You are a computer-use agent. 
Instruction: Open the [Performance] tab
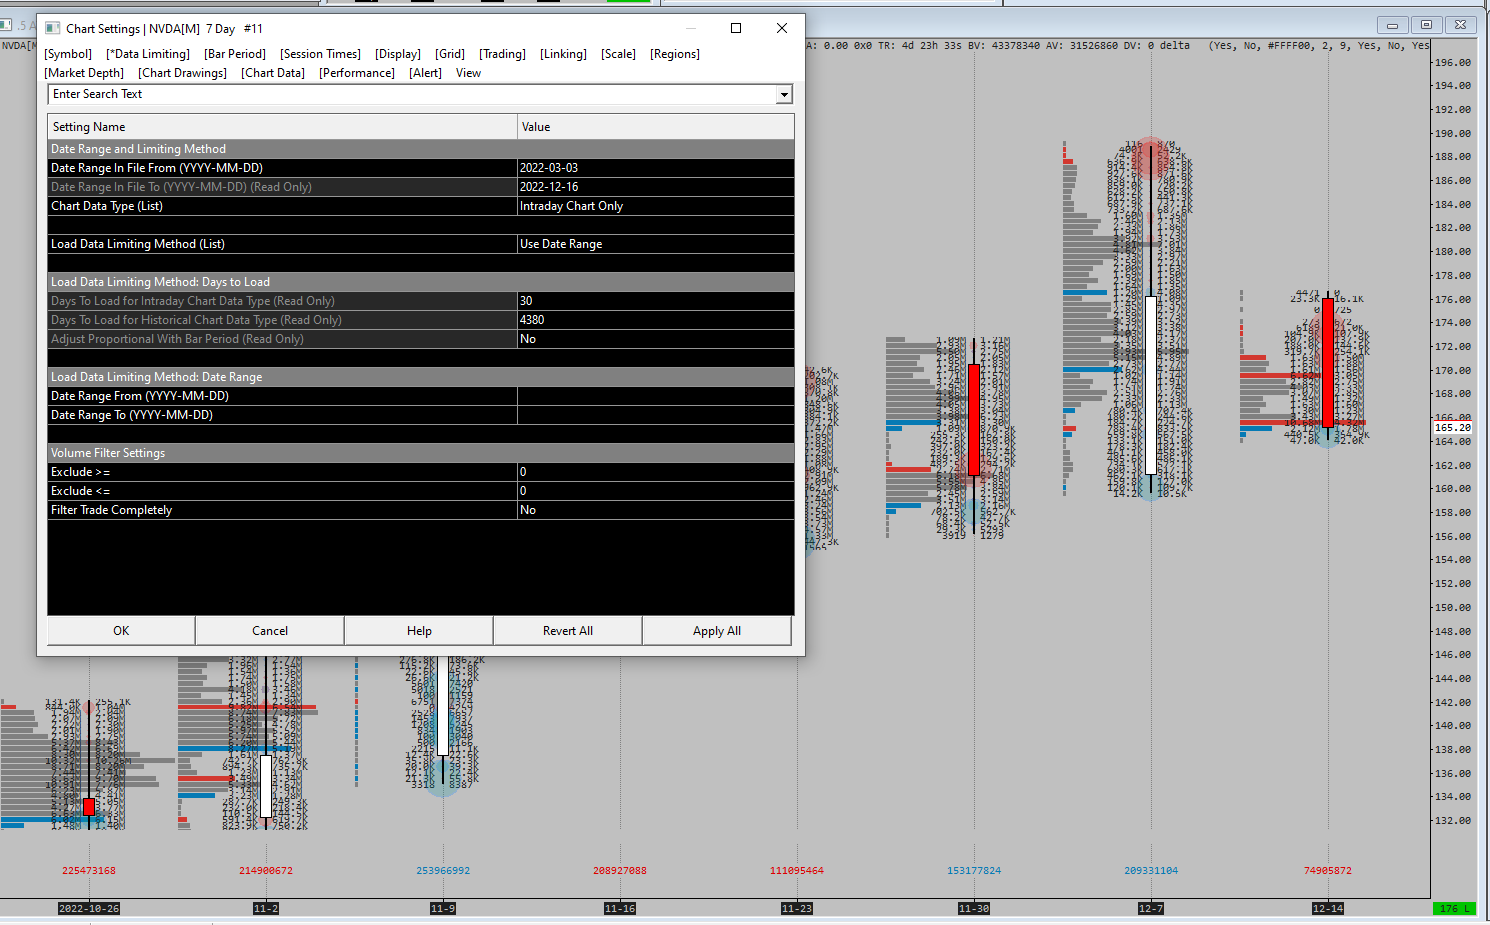pyautogui.click(x=357, y=73)
